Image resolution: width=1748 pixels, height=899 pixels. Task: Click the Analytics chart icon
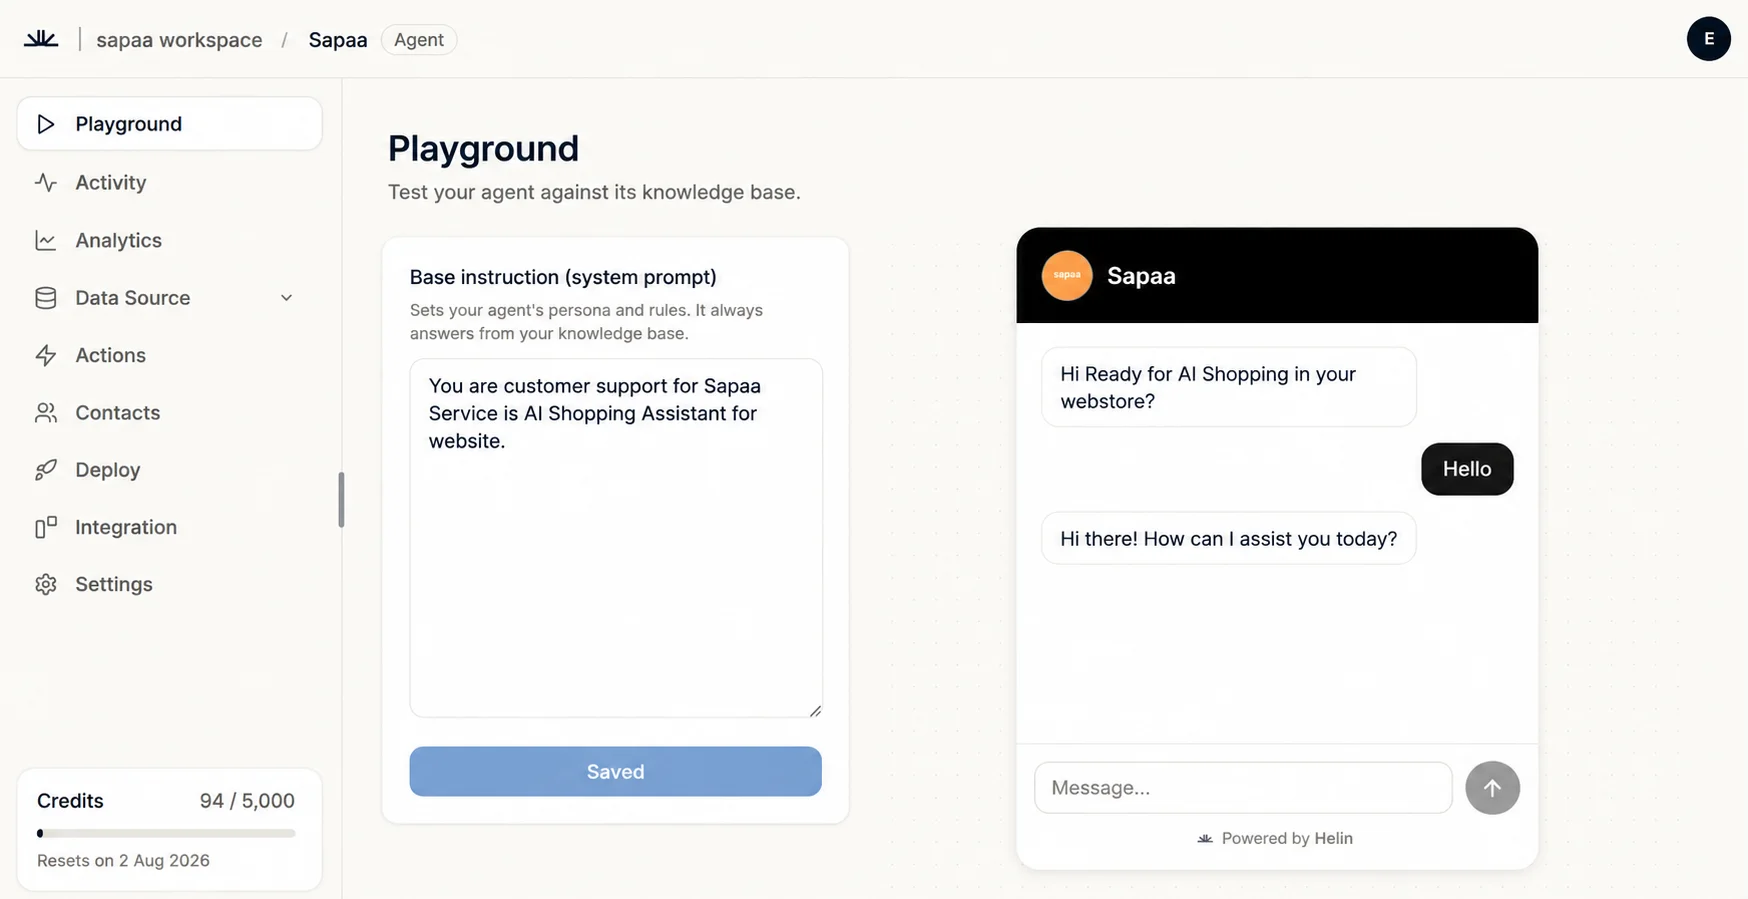coord(46,240)
